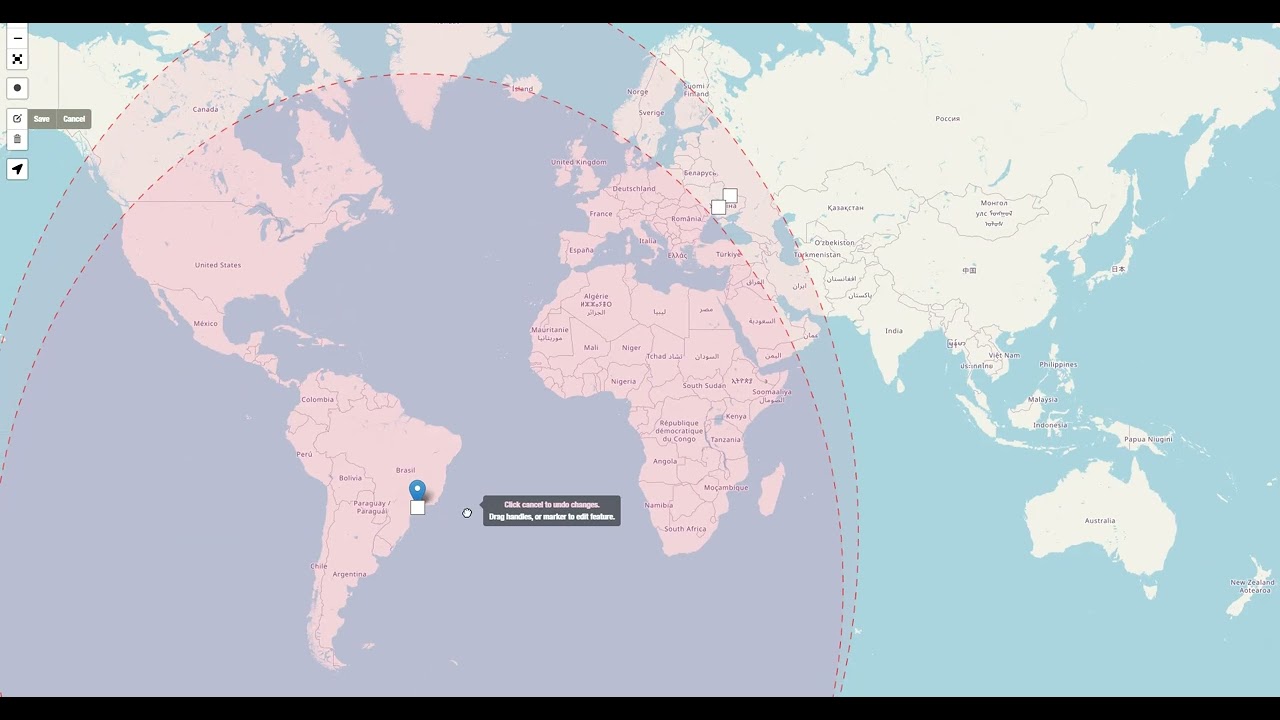Click the "Brasil" map label
Image resolution: width=1280 pixels, height=720 pixels.
pos(405,470)
